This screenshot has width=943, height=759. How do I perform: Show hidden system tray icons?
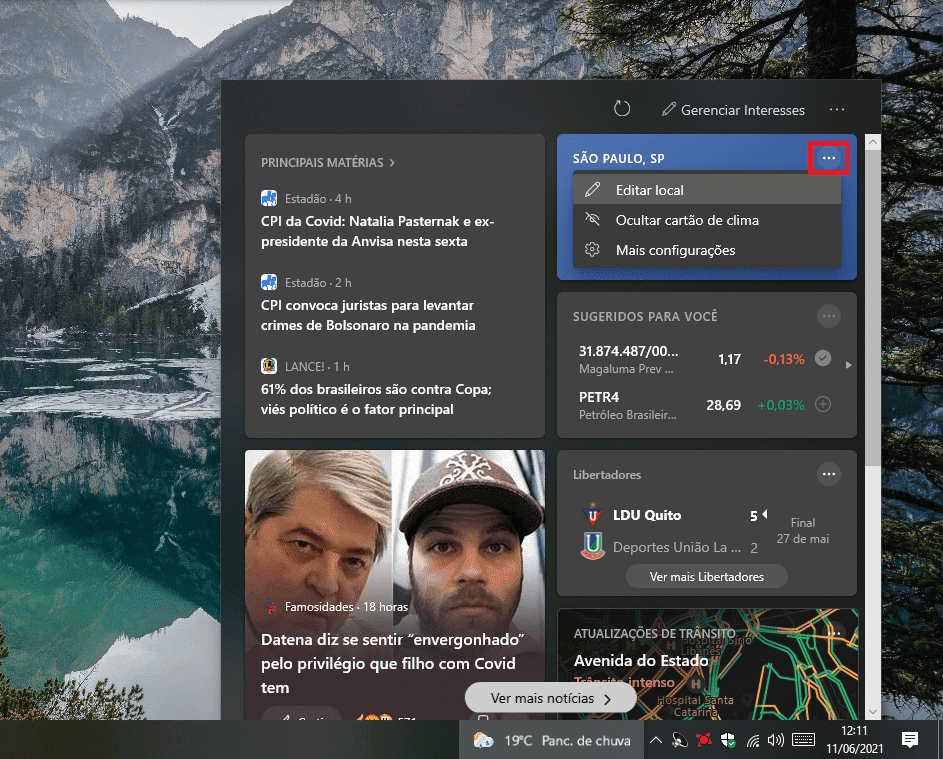coord(656,740)
